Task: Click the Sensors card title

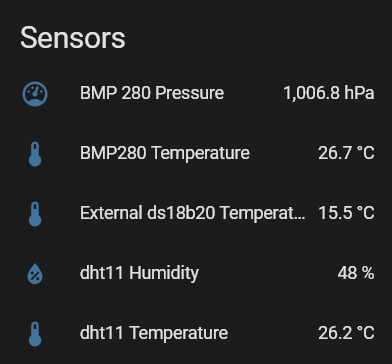Action: [x=73, y=38]
